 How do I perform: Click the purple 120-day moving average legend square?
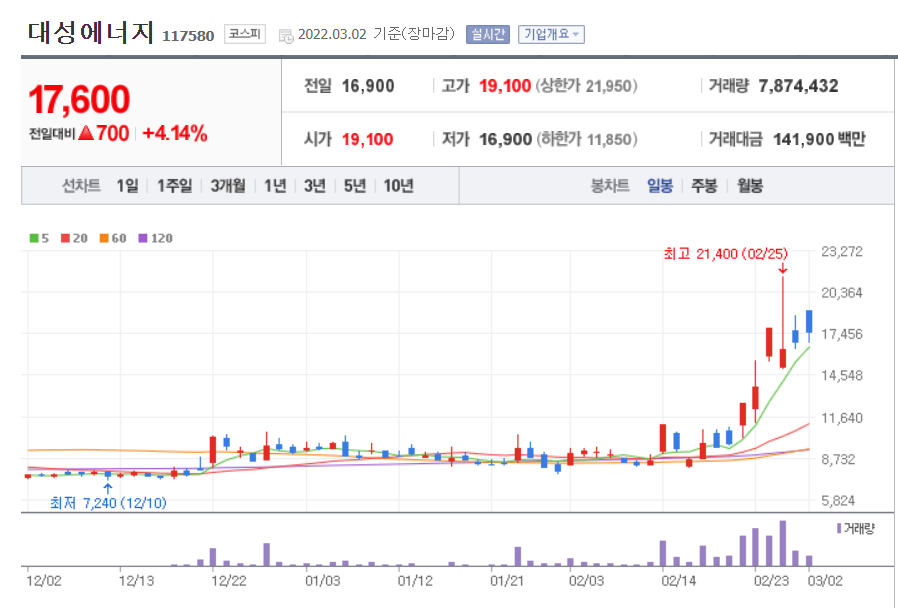pos(143,238)
